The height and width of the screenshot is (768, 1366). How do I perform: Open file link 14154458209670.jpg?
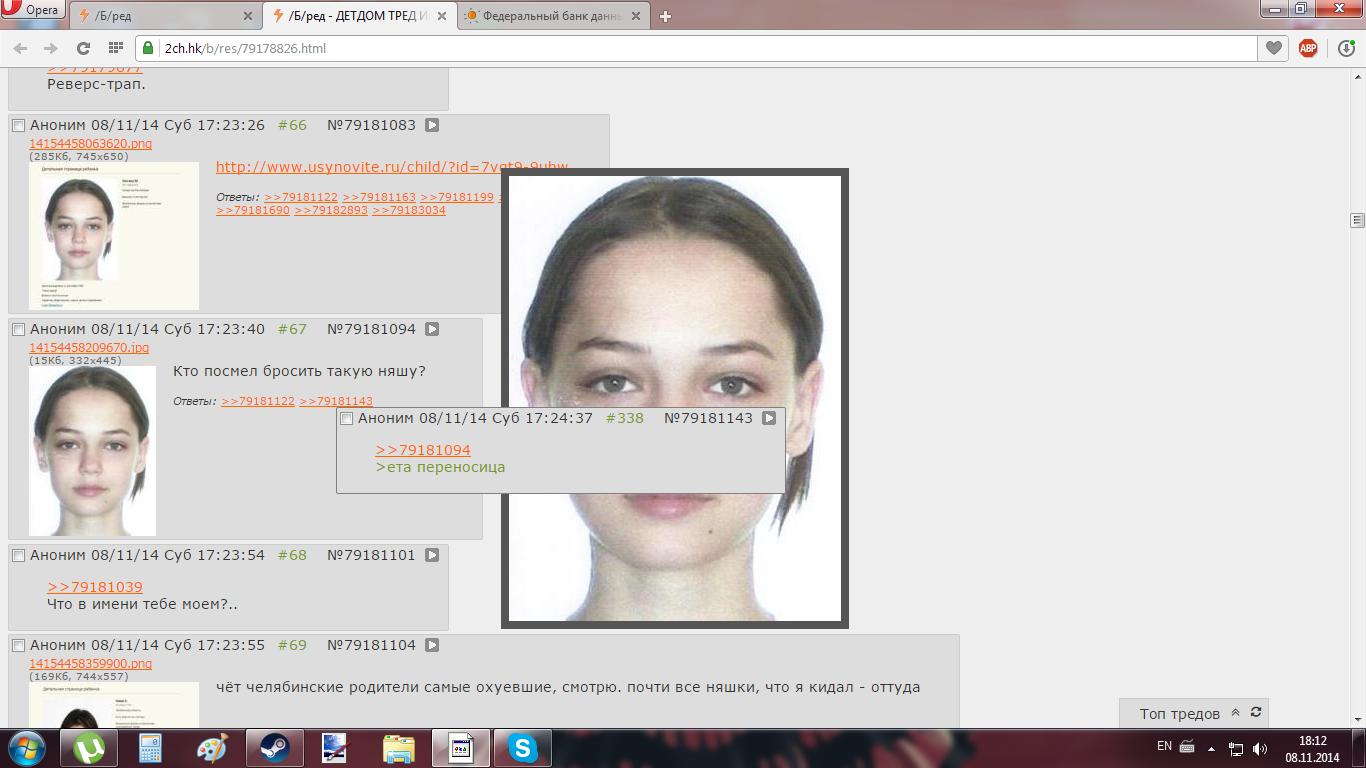89,347
